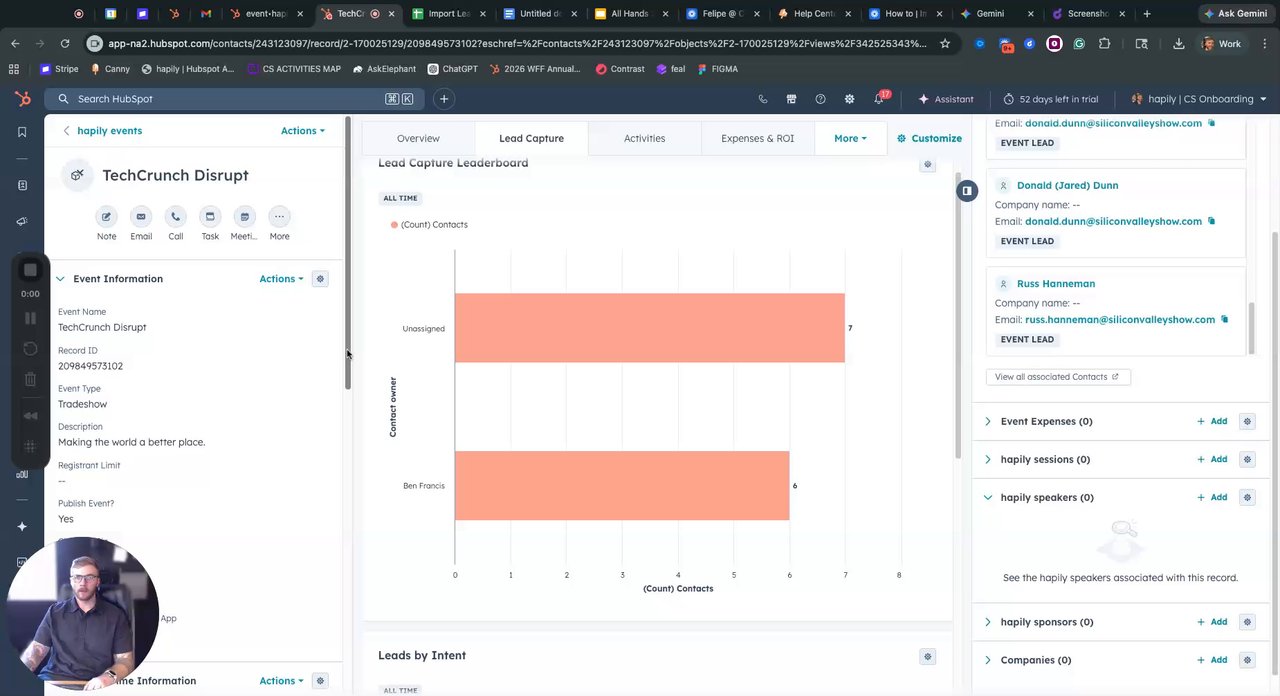This screenshot has width=1280, height=696.
Task: Add a hapily speakers record
Action: pyautogui.click(x=1212, y=497)
